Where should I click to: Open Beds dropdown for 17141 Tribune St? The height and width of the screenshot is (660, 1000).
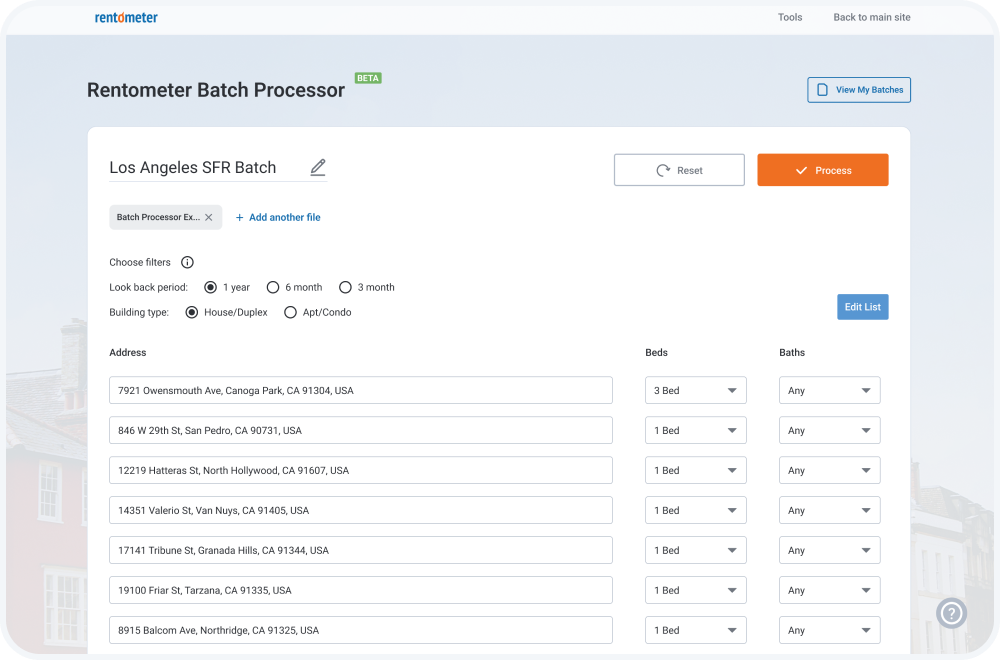[696, 550]
